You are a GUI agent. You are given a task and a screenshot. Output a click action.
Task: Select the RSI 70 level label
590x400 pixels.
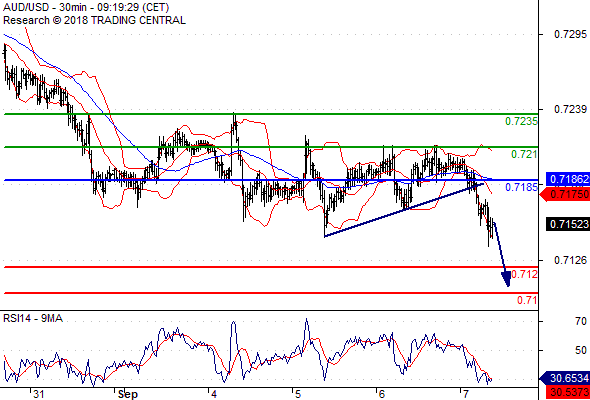pos(581,321)
